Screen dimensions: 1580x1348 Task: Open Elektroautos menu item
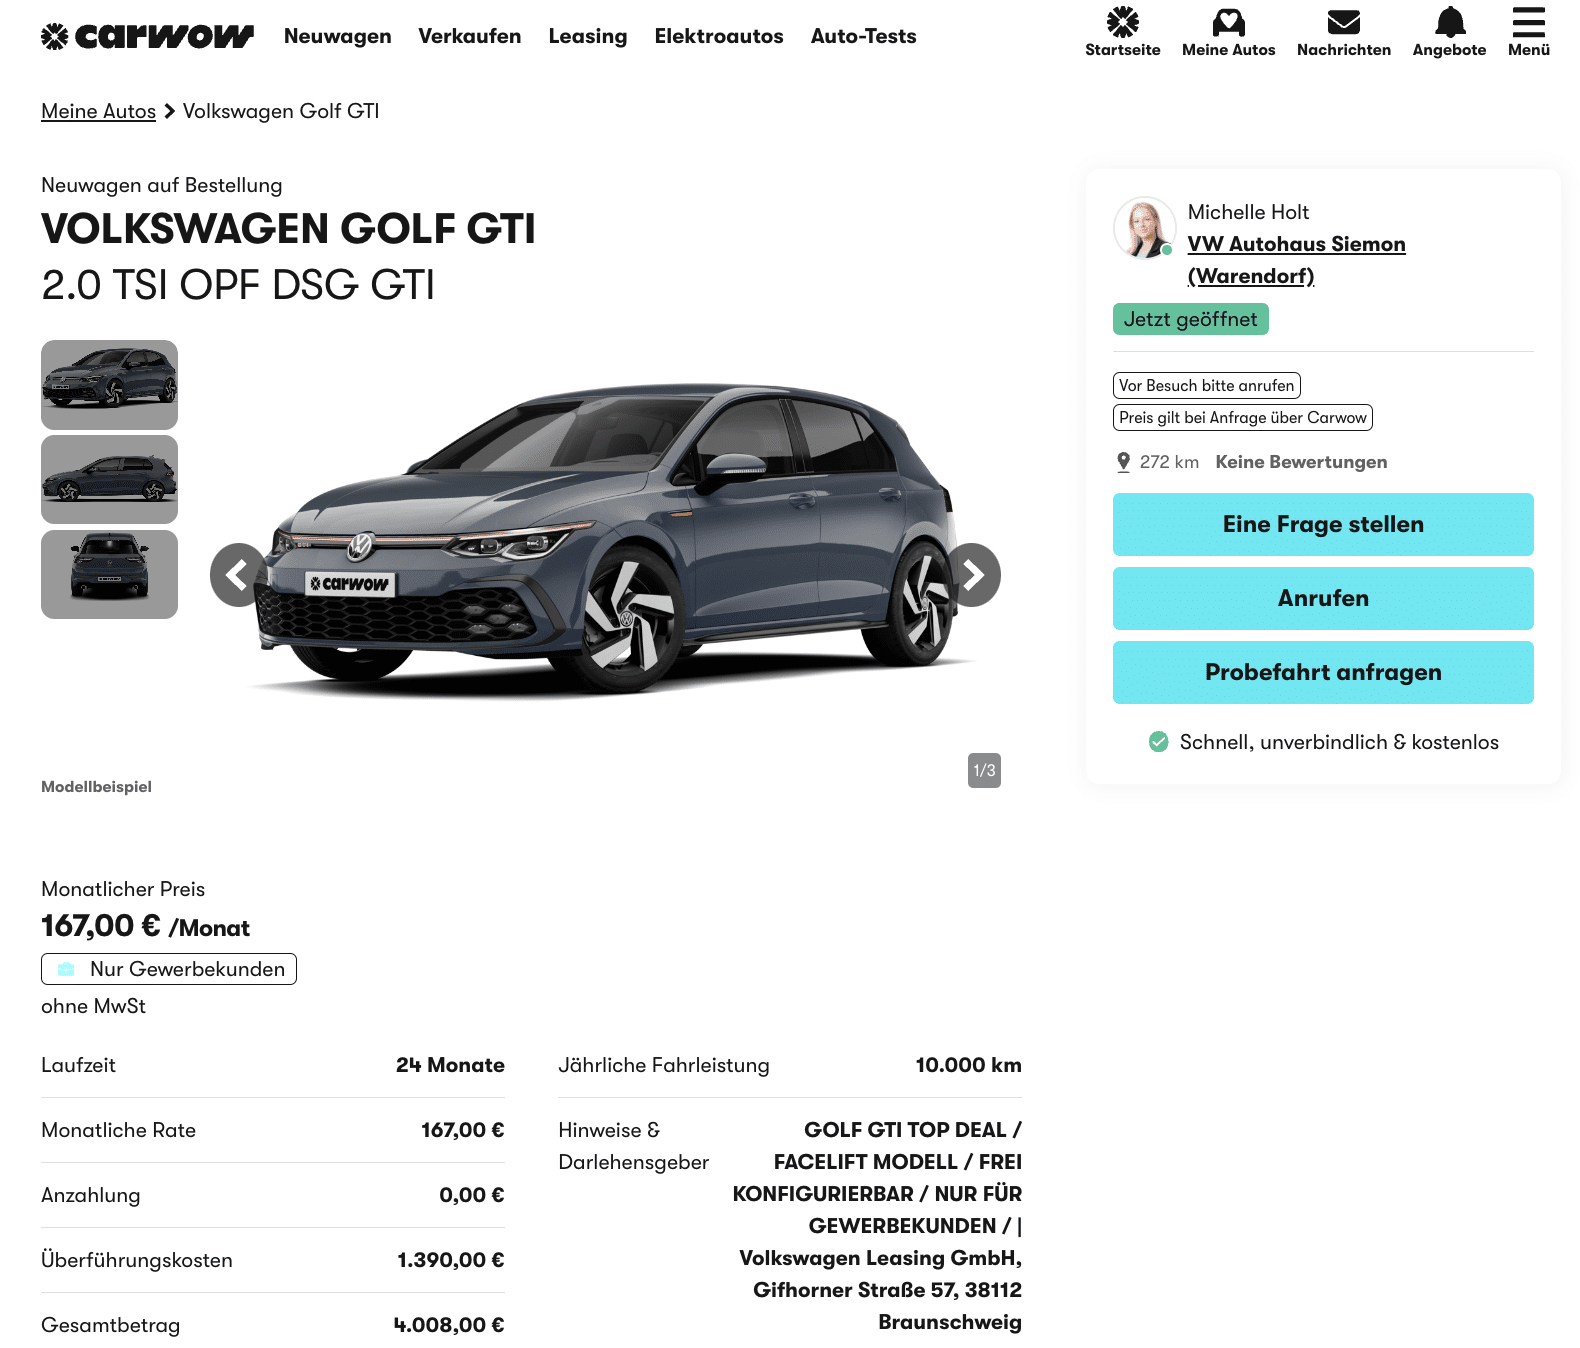pyautogui.click(x=719, y=36)
